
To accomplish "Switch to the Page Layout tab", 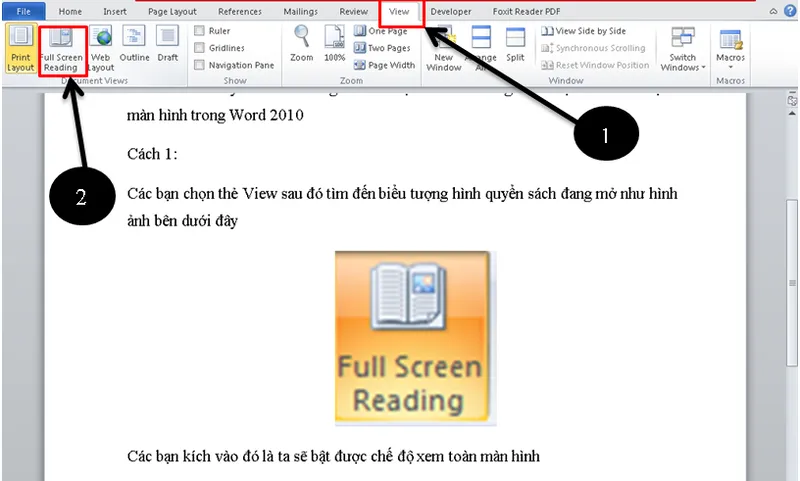I will point(172,12).
